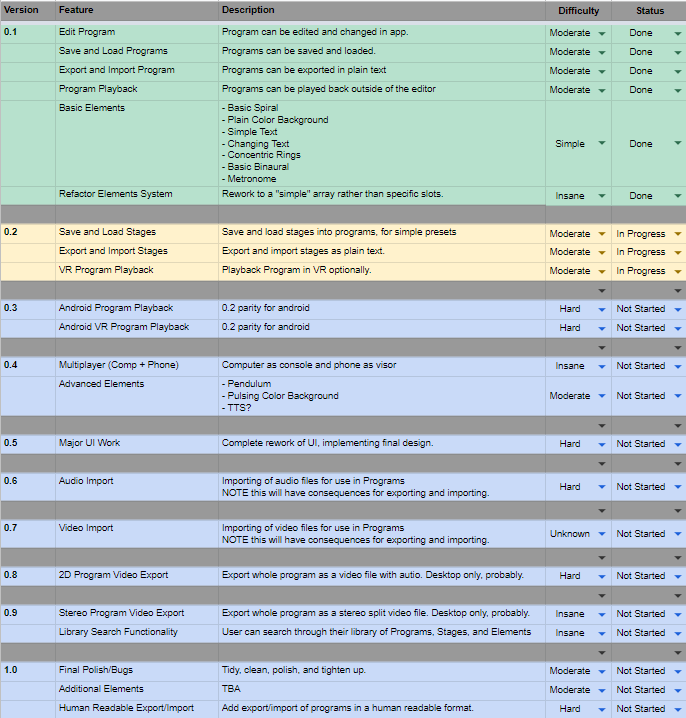Open Difficulty dropdown for Additional Elements
The width and height of the screenshot is (686, 718).
point(602,691)
